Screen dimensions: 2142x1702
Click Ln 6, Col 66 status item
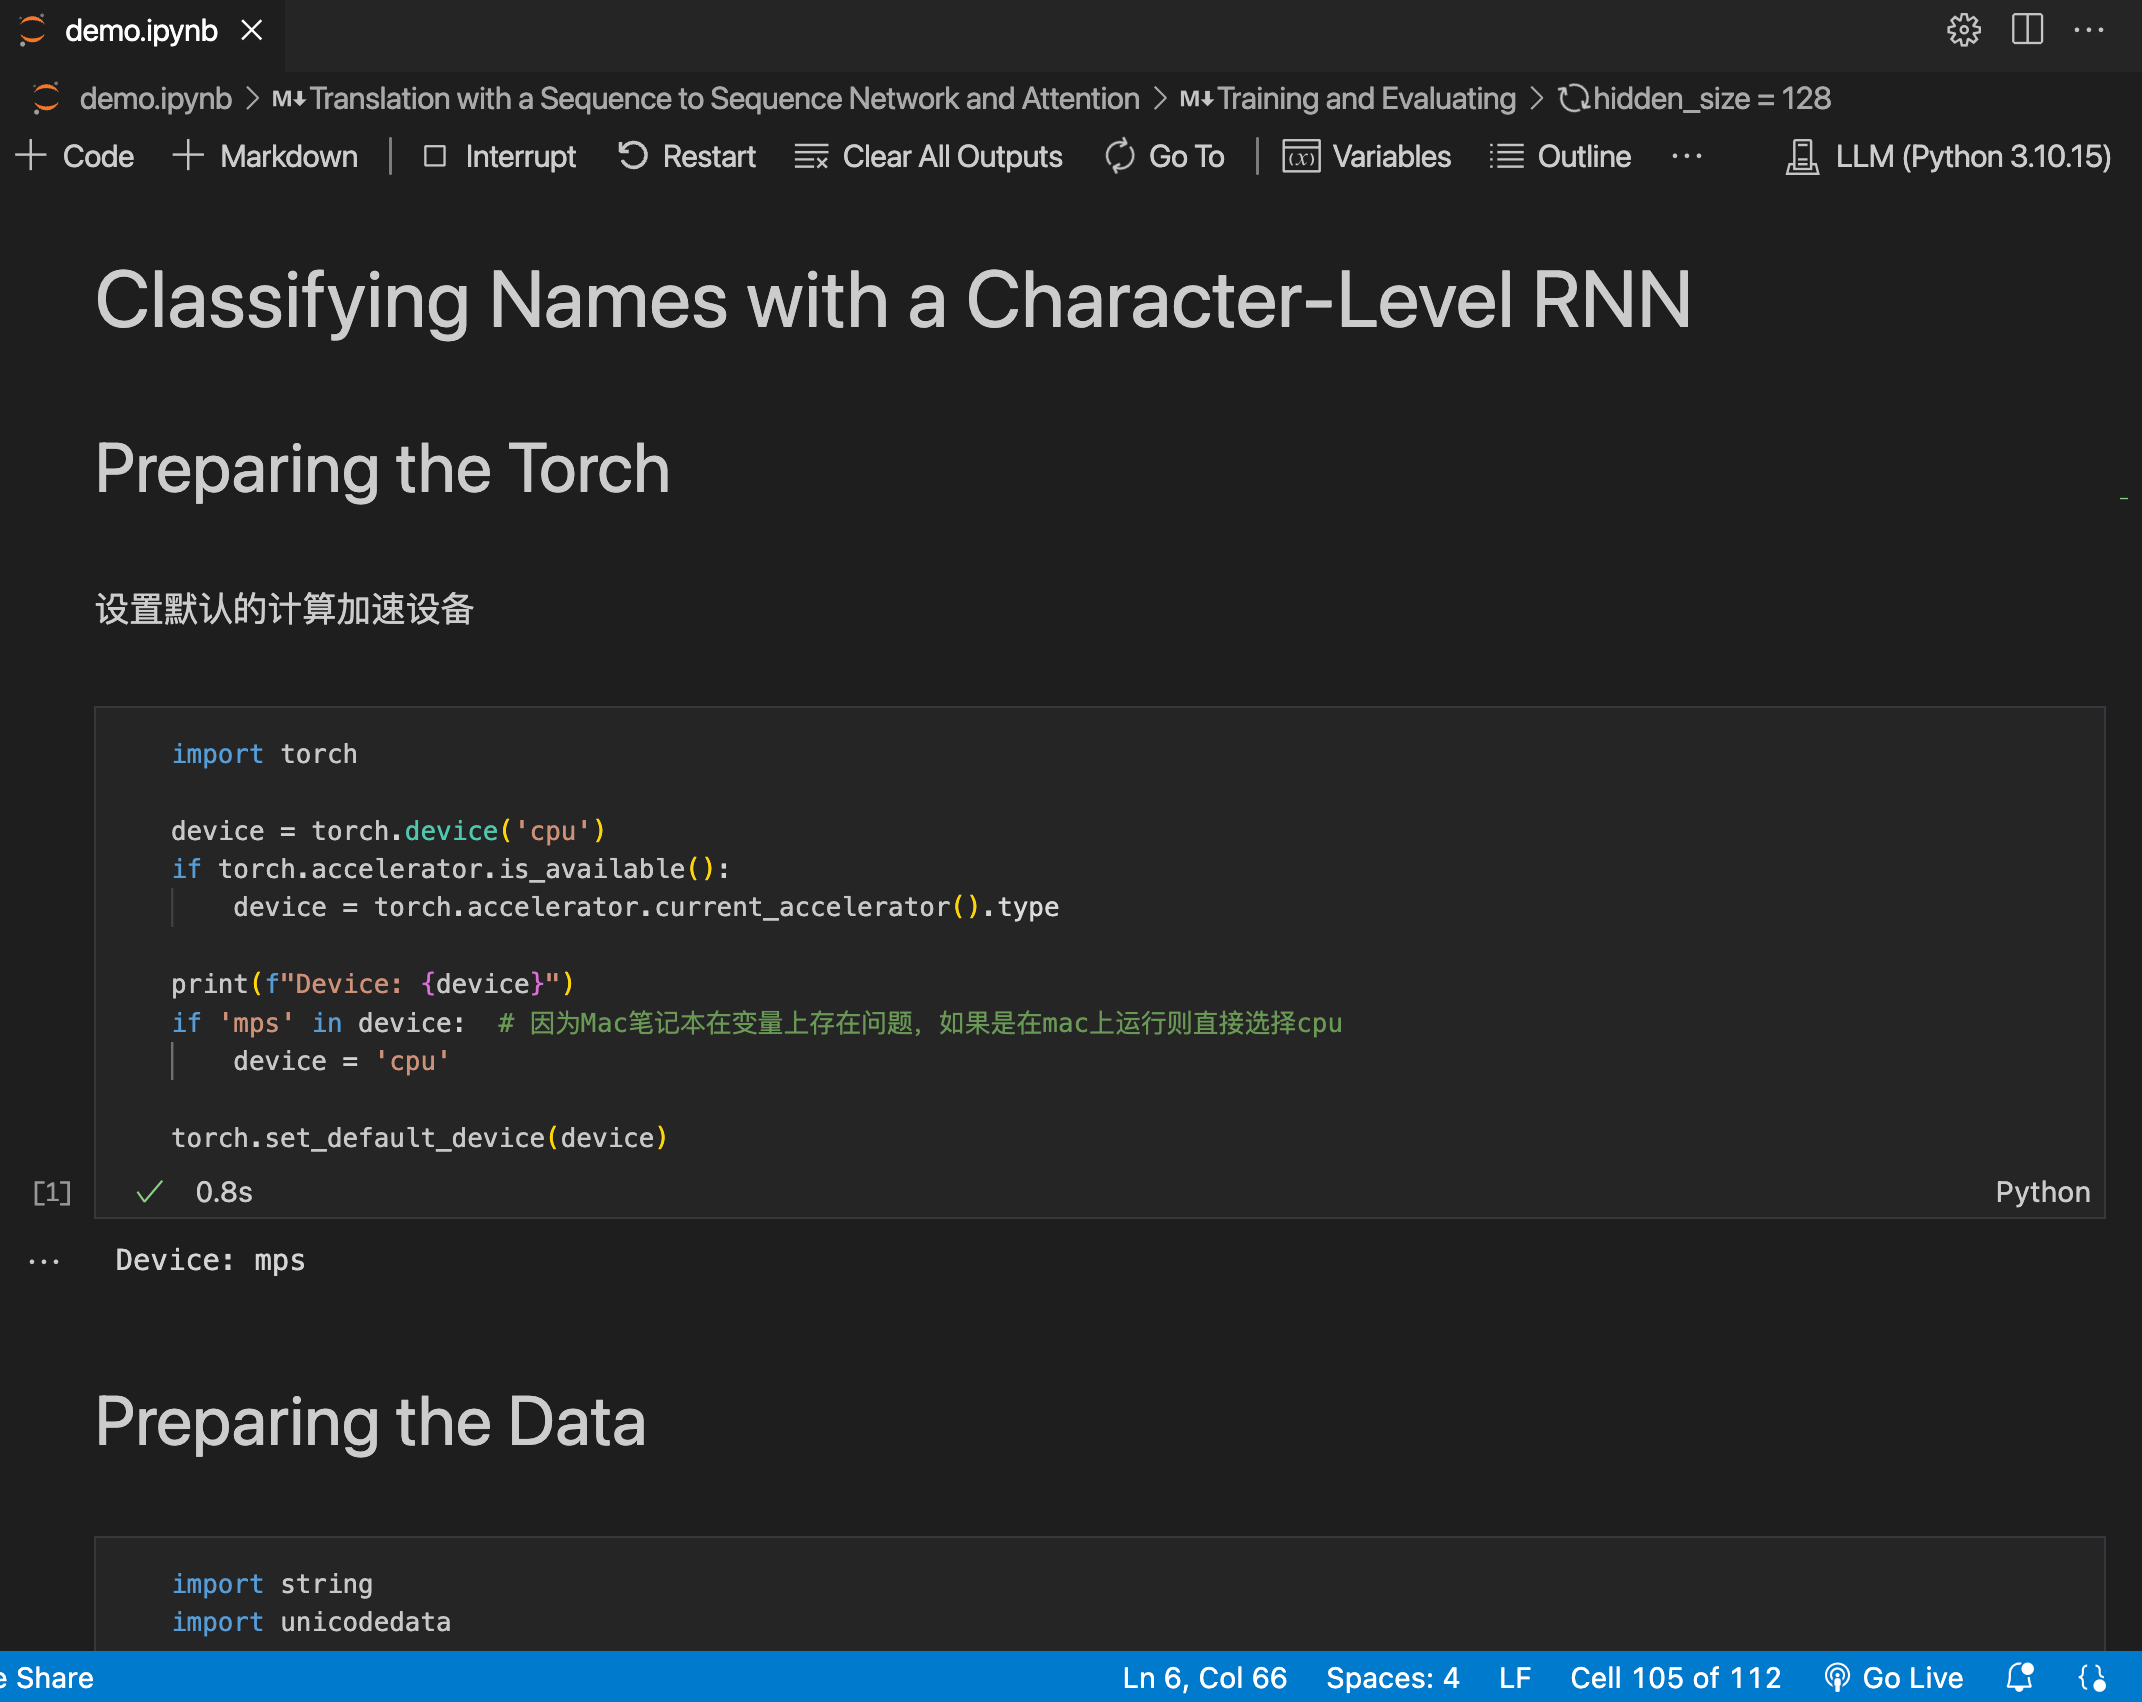[x=1204, y=1678]
